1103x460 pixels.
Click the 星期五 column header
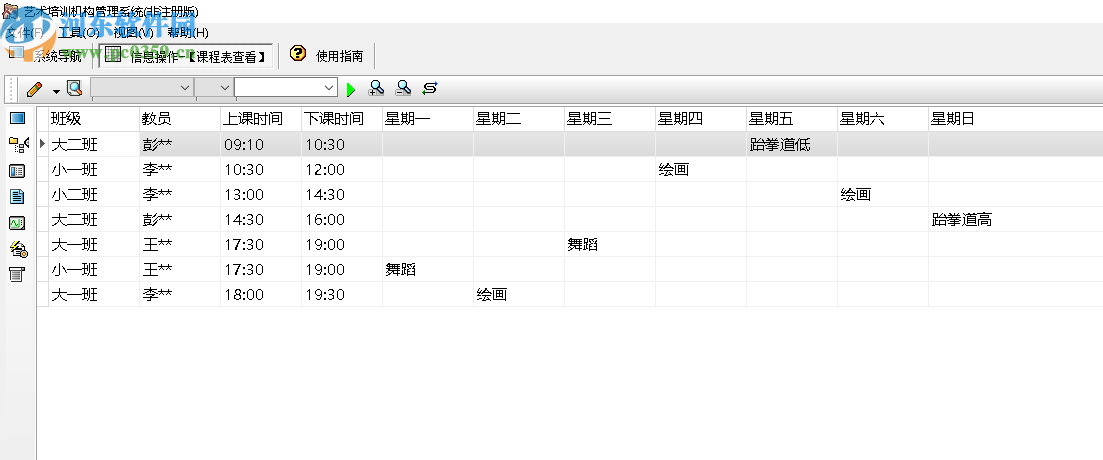[791, 119]
